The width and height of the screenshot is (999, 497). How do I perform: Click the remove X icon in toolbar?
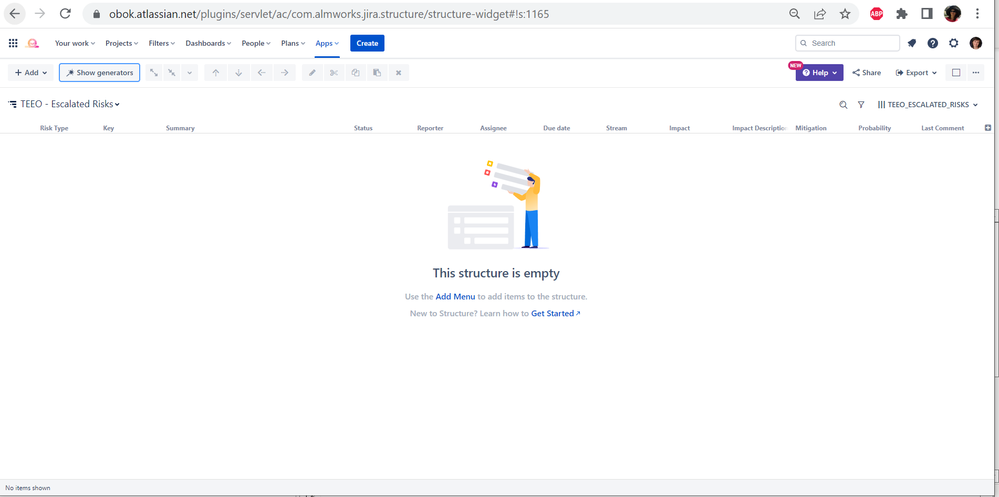[398, 73]
